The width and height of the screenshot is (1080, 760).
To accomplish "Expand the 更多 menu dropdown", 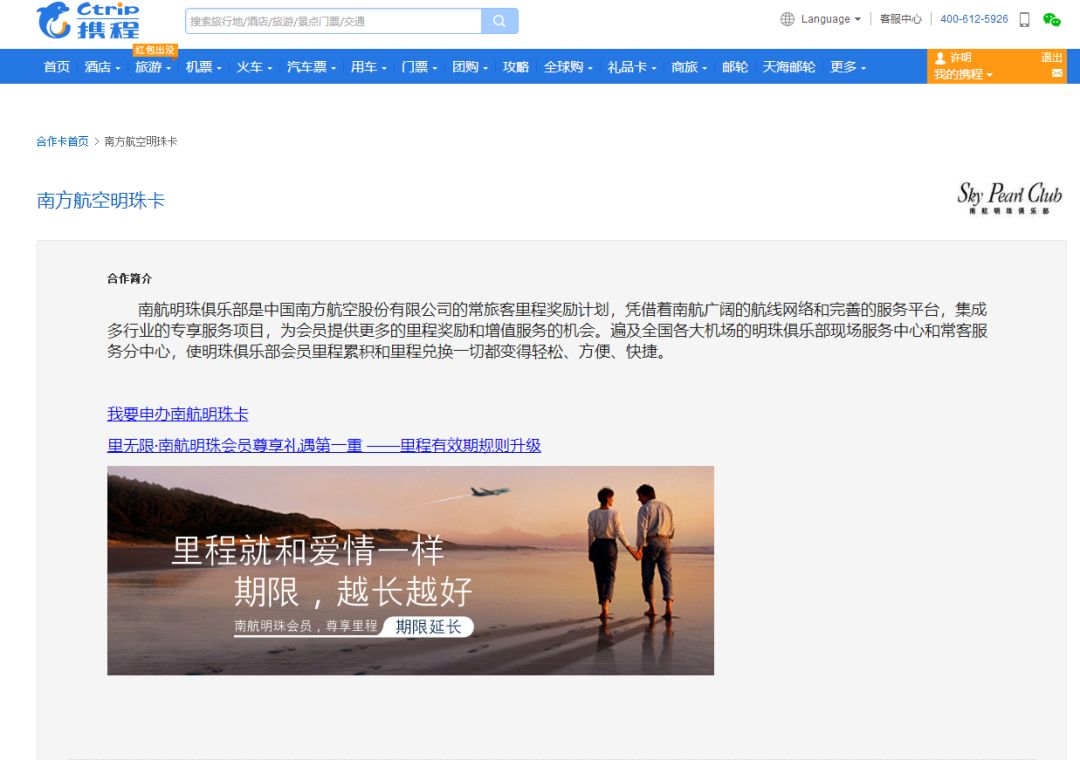I will [x=848, y=67].
